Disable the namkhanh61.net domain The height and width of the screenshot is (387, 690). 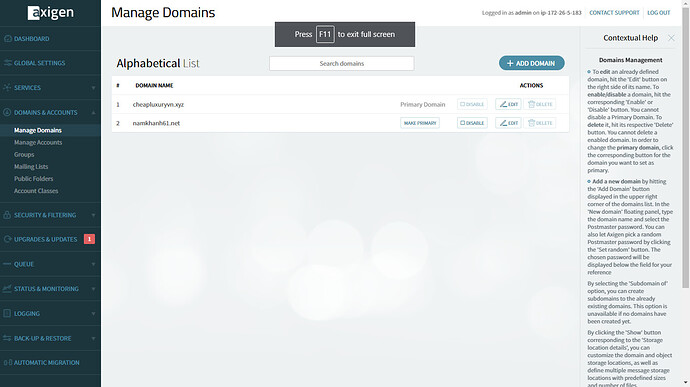(x=472, y=123)
